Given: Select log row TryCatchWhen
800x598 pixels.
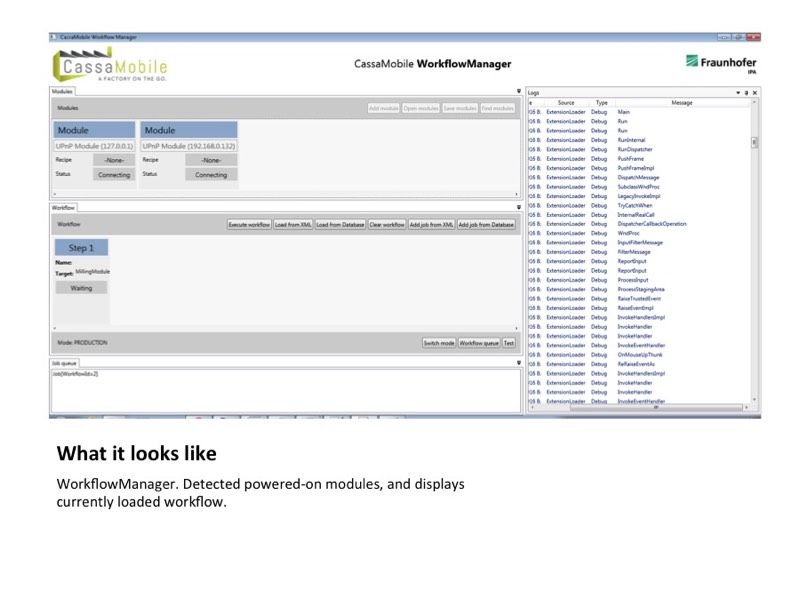Looking at the screenshot, I should (x=639, y=206).
